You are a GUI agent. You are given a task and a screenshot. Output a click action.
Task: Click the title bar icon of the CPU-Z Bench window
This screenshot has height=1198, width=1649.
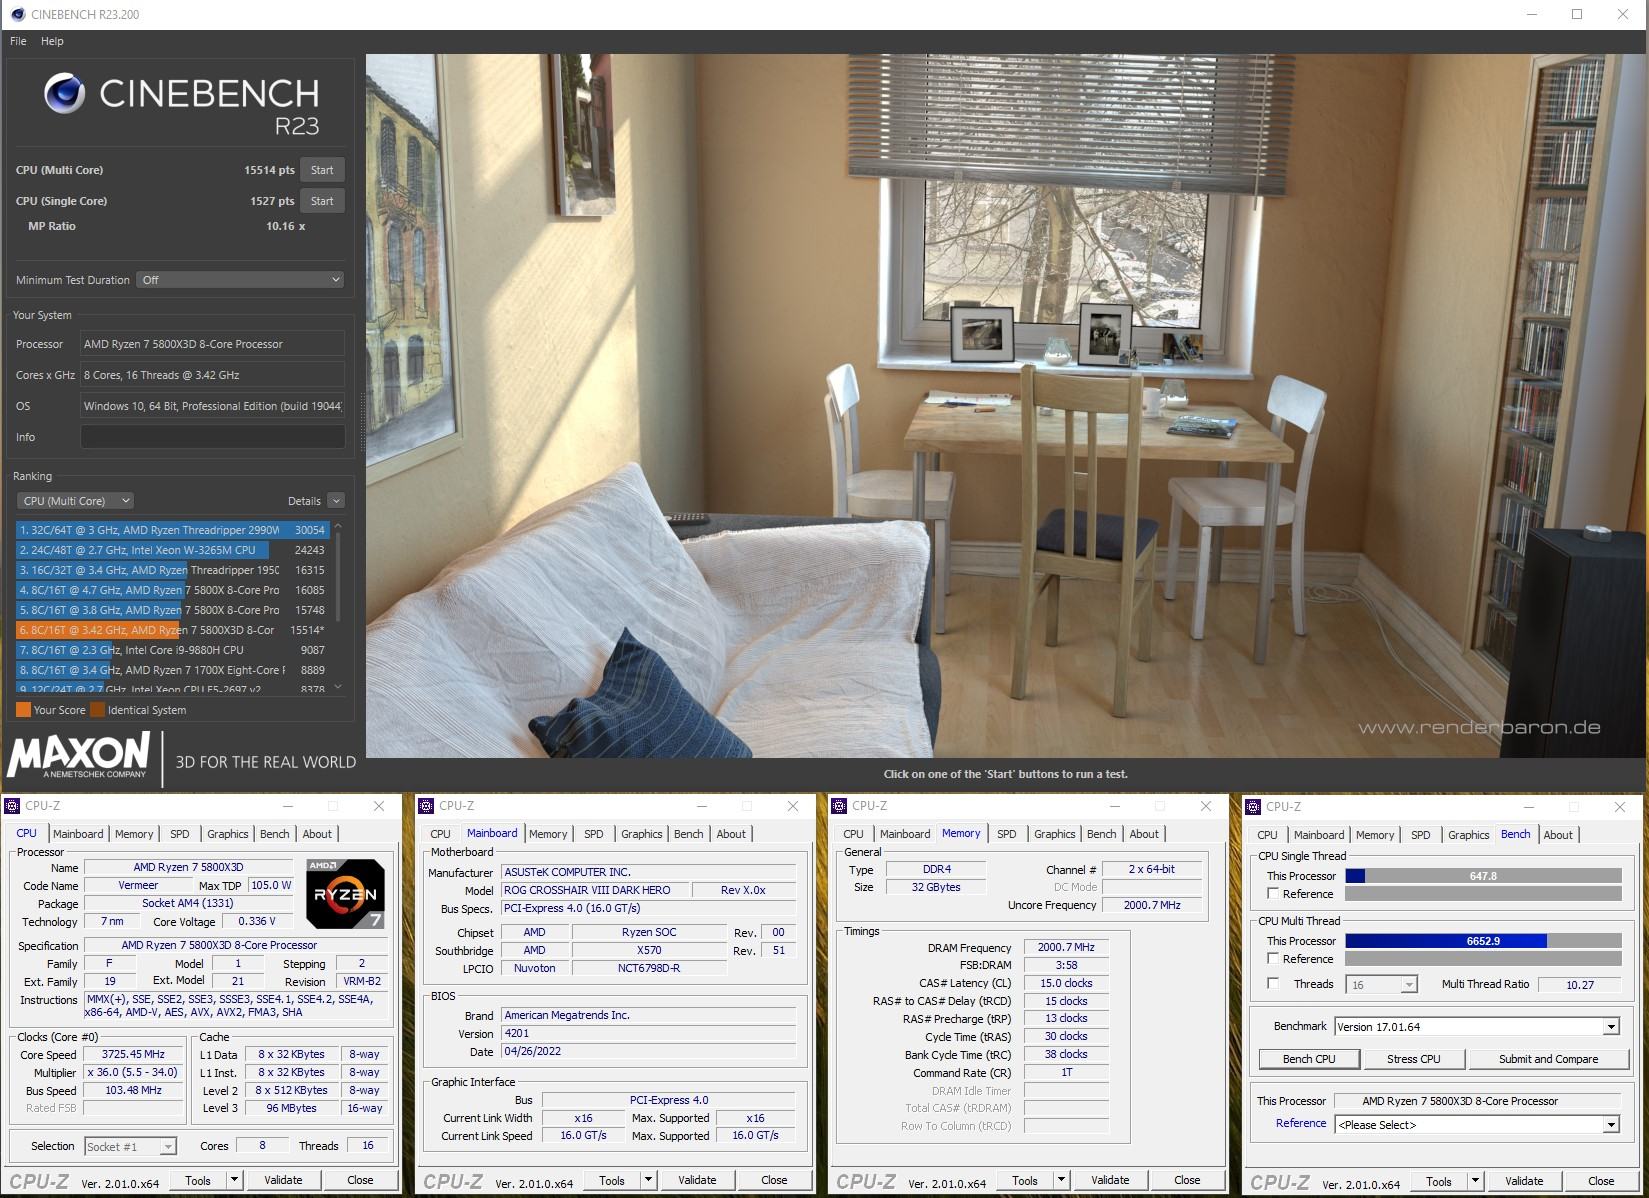click(1253, 807)
